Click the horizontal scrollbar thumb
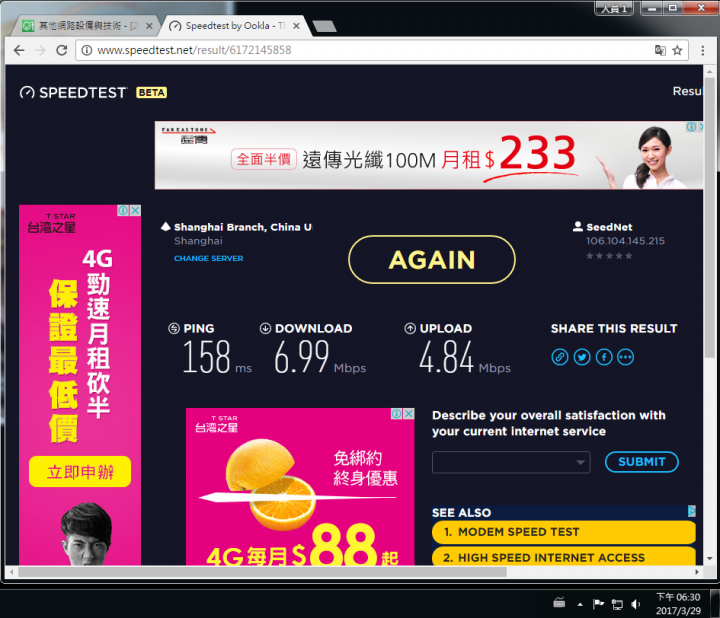The image size is (720, 618). tap(262, 572)
